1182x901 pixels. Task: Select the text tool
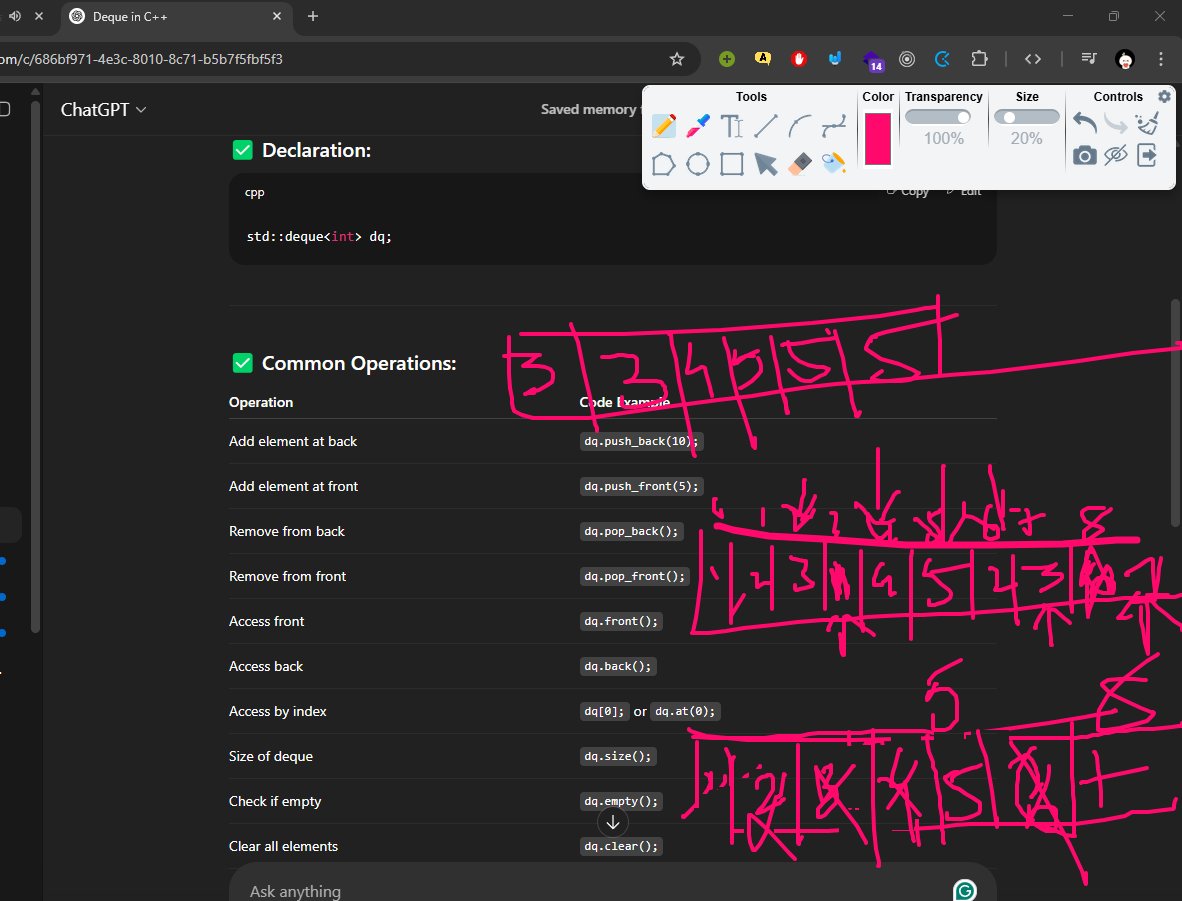pos(731,126)
